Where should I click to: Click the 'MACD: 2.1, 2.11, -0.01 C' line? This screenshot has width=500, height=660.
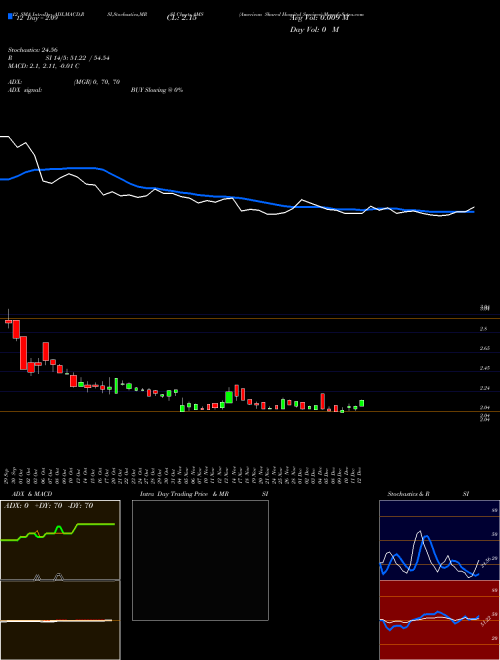pos(44,66)
